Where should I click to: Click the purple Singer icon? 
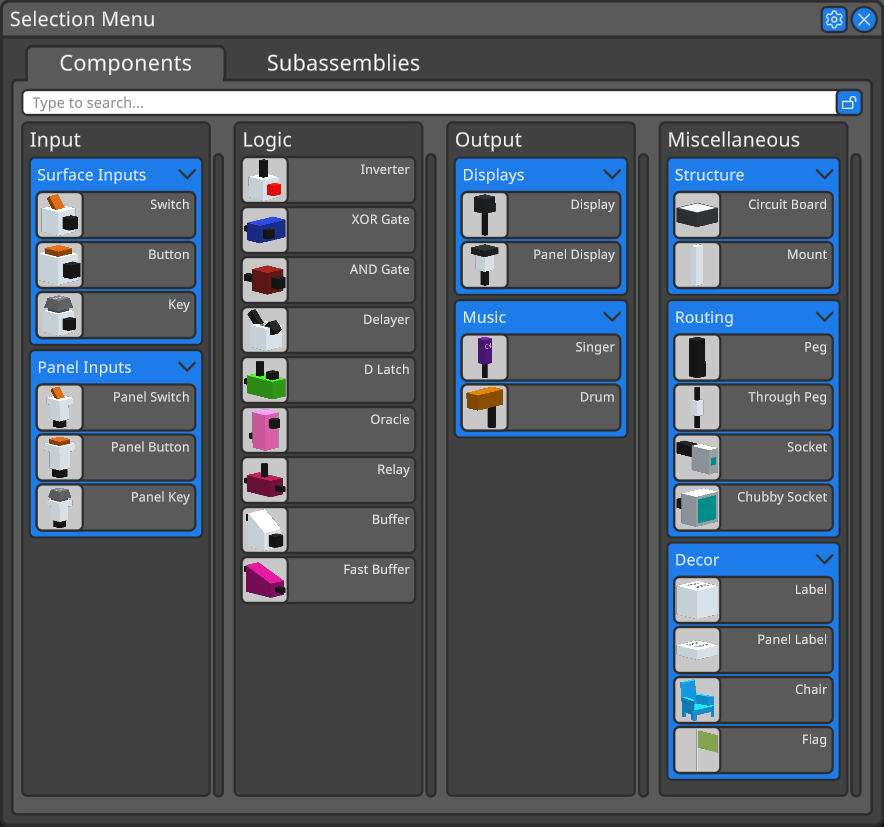485,358
